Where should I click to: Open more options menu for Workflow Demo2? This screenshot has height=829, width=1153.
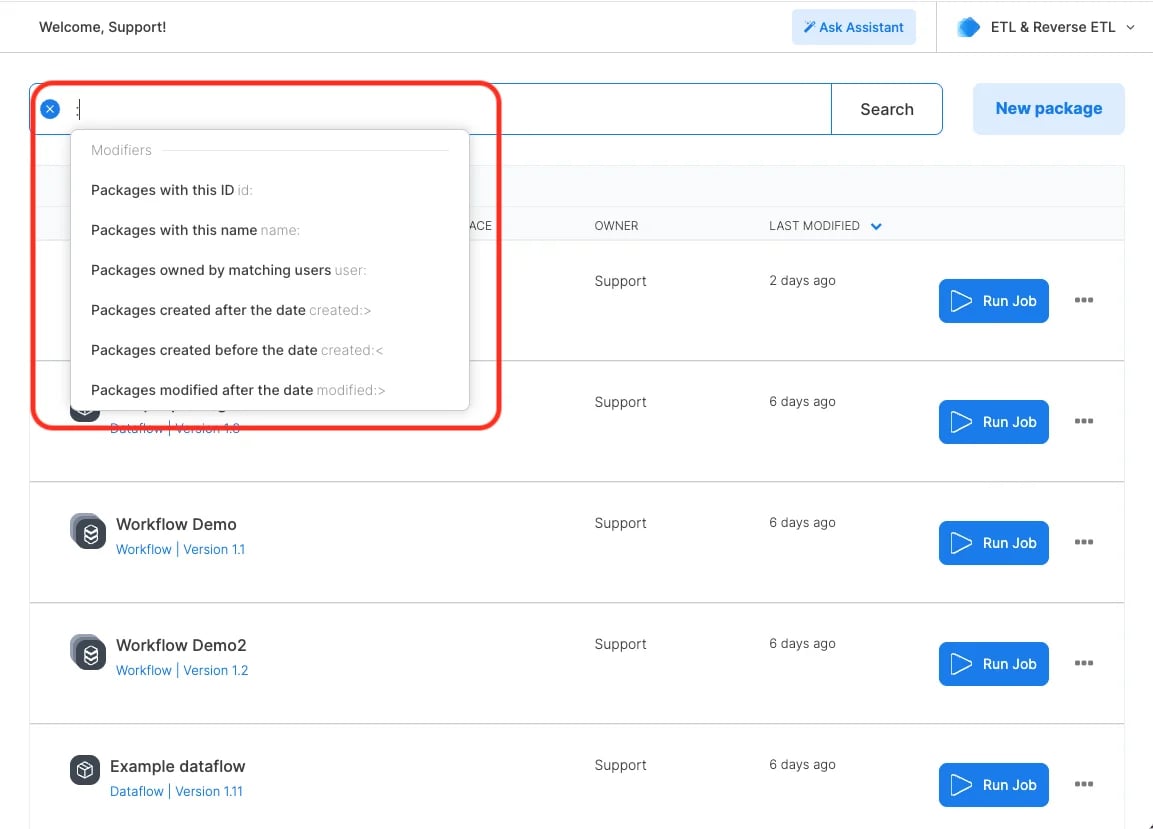pos(1083,663)
